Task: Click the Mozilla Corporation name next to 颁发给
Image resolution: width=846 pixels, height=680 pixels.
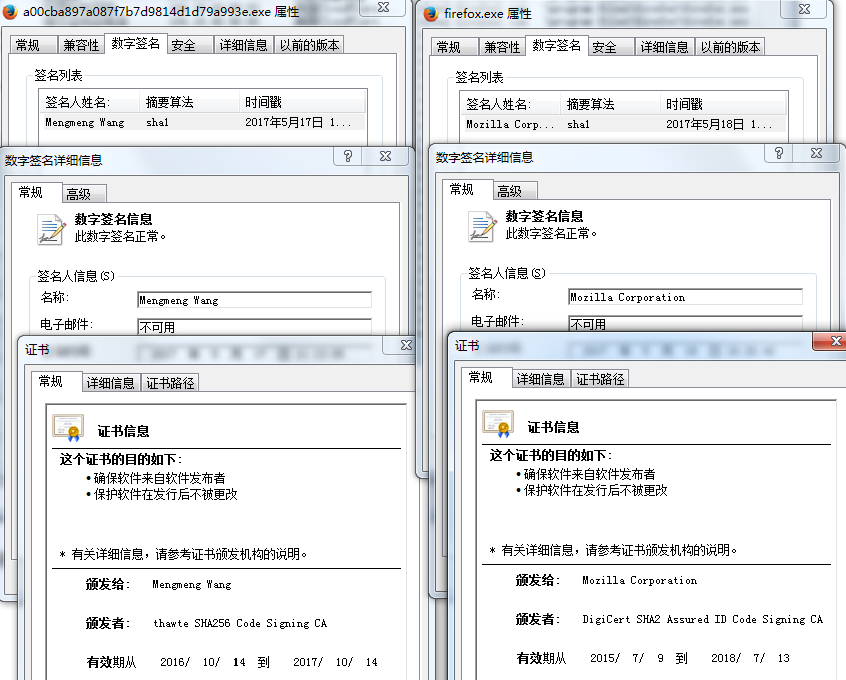Action: 639,580
